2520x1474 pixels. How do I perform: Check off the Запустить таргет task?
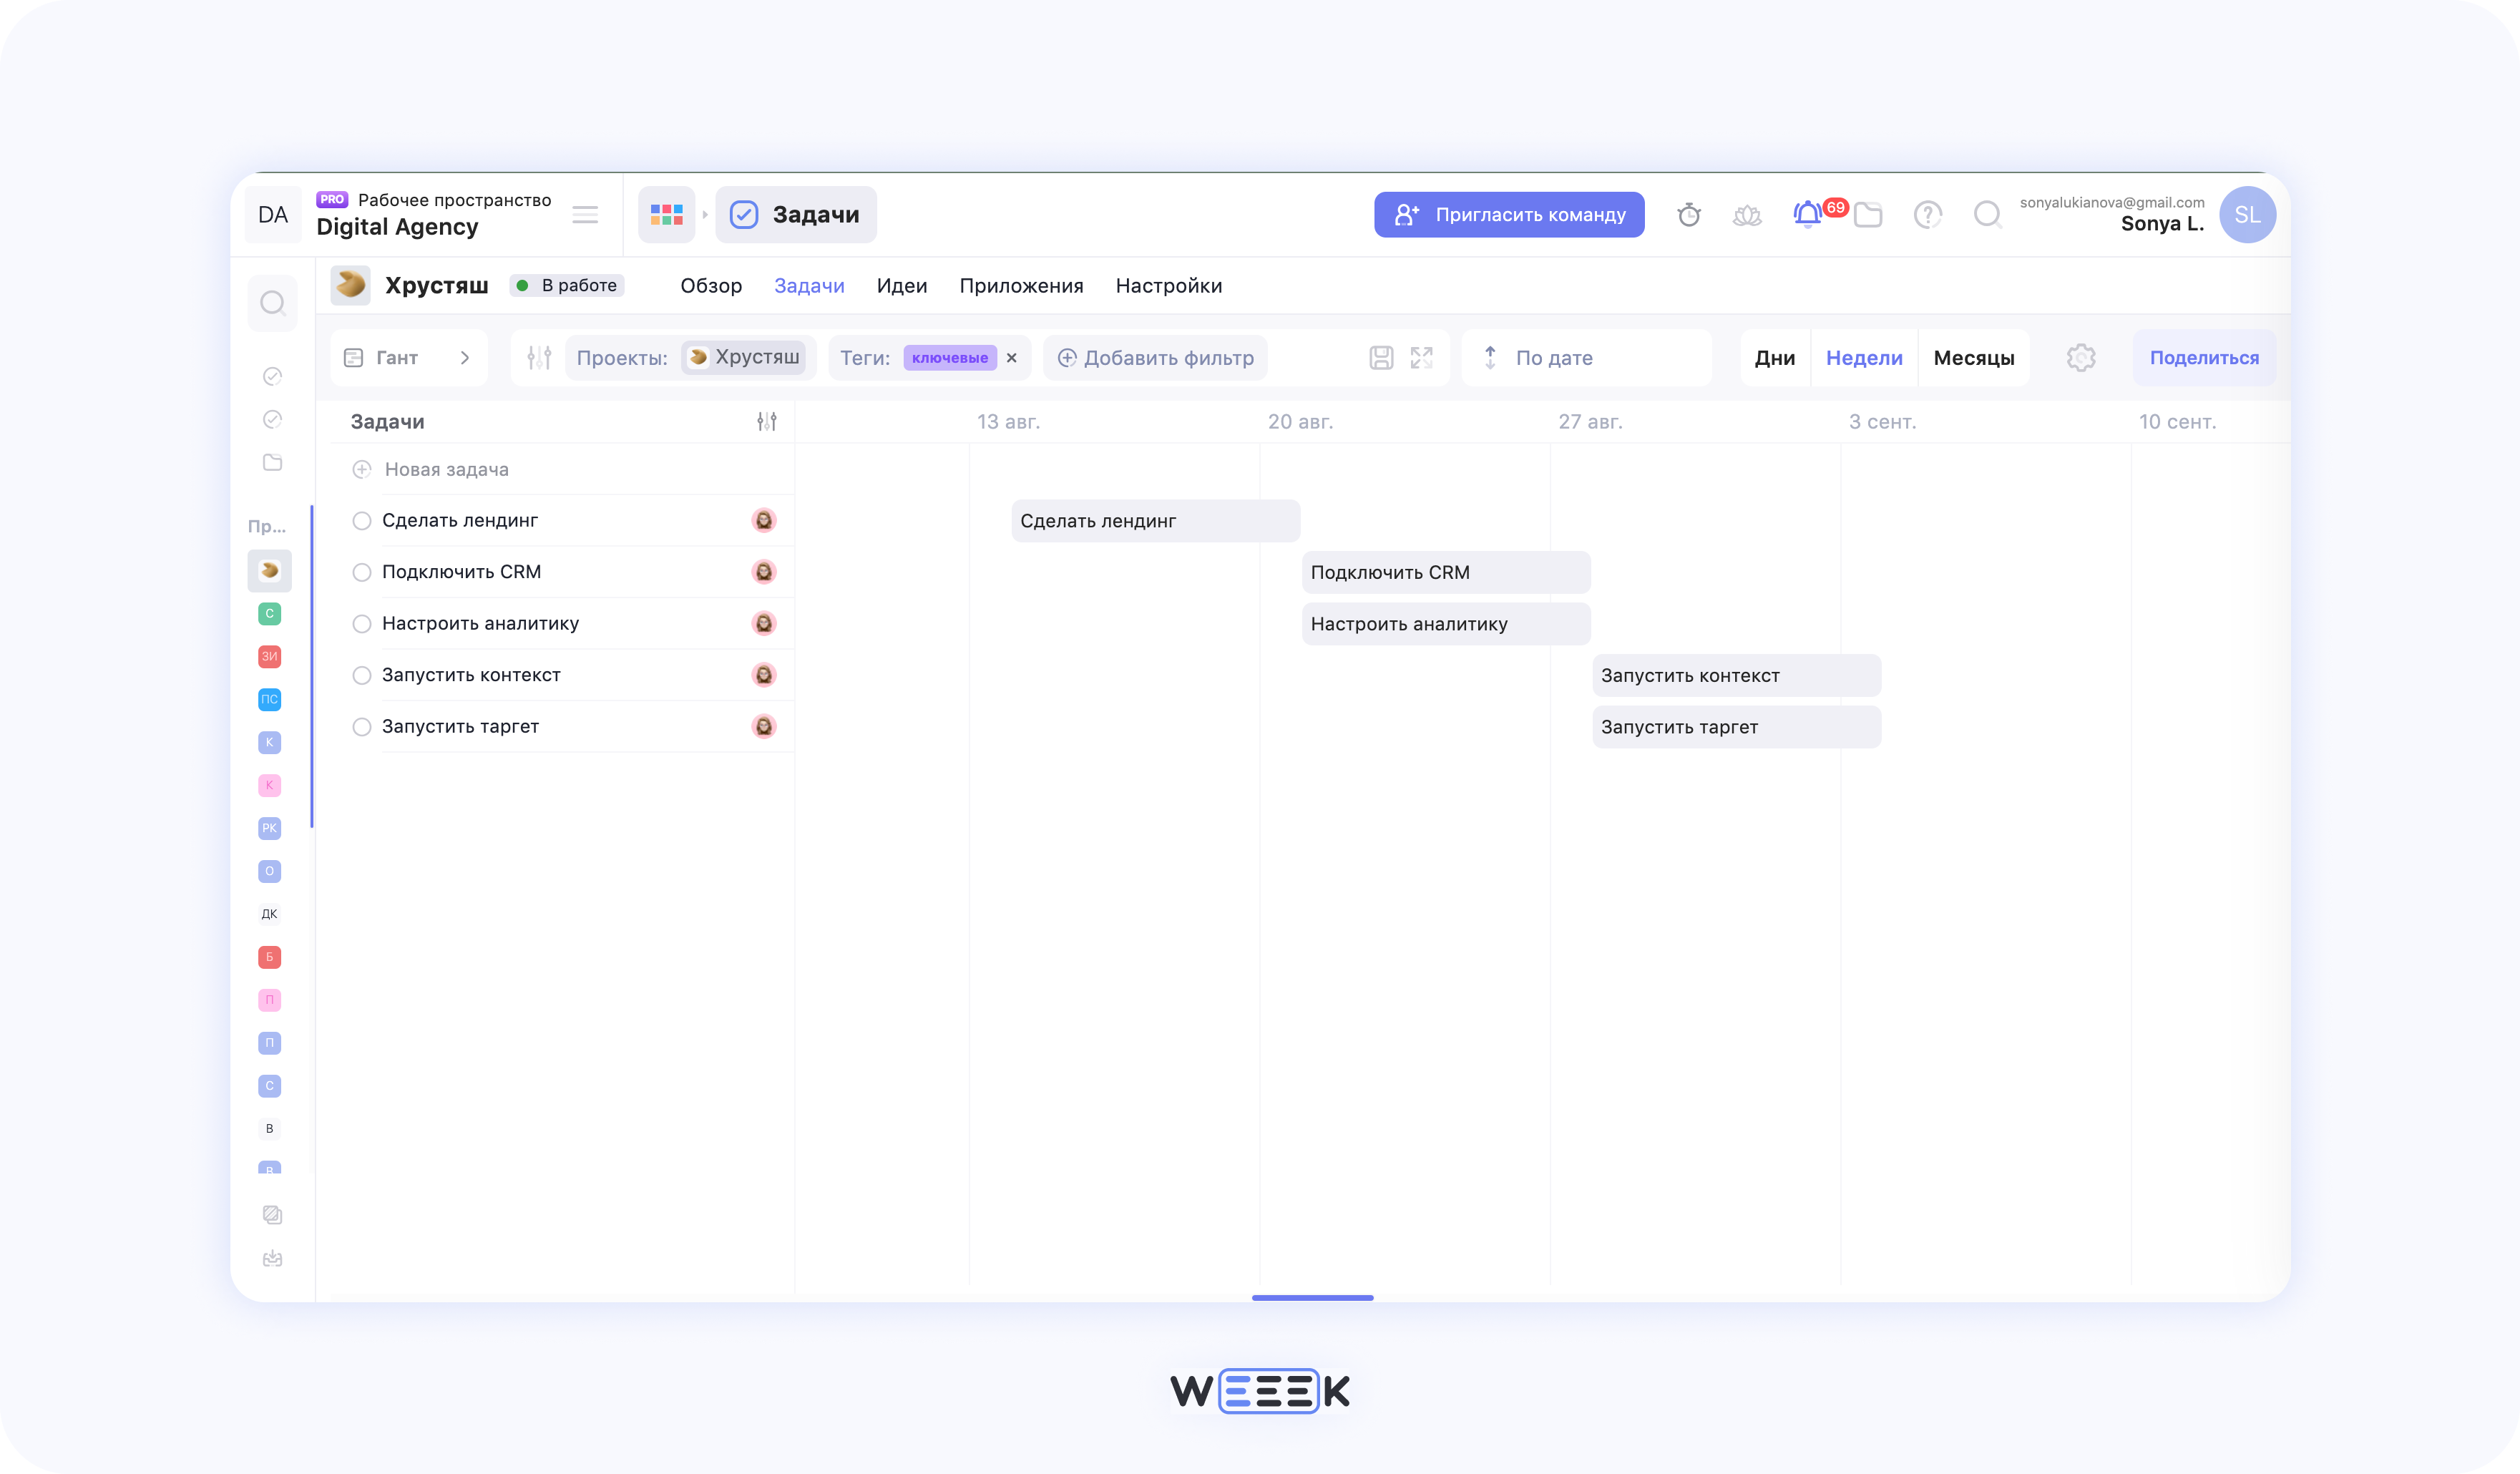pos(361,727)
